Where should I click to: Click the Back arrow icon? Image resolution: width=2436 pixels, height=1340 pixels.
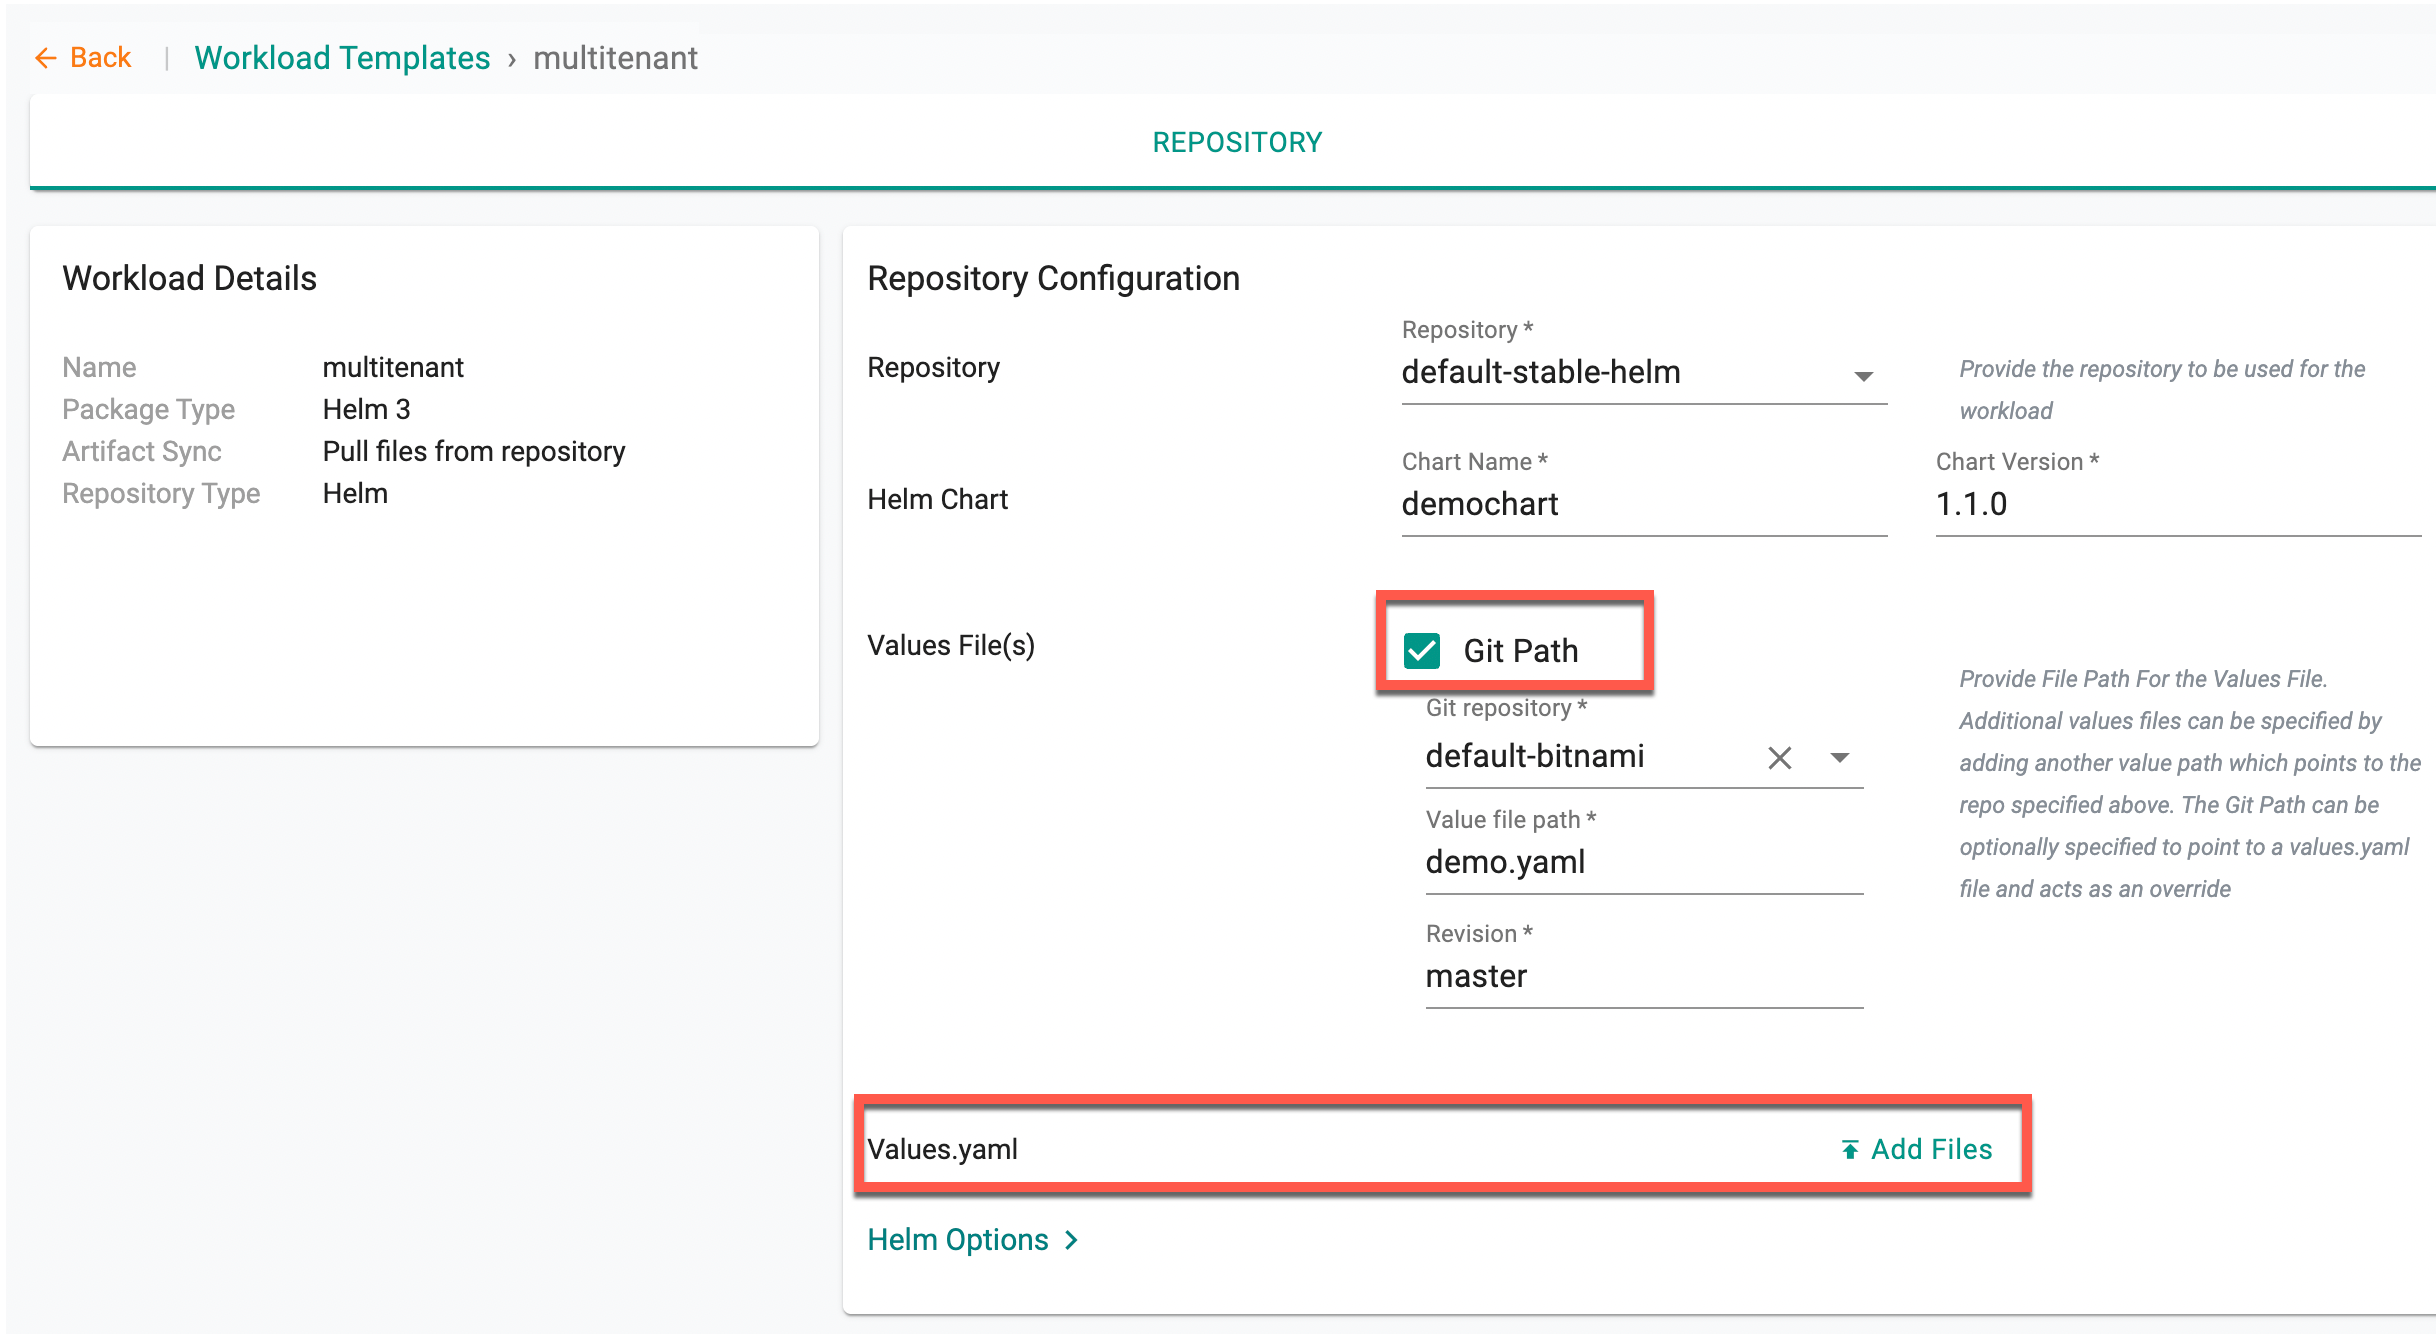(x=45, y=58)
